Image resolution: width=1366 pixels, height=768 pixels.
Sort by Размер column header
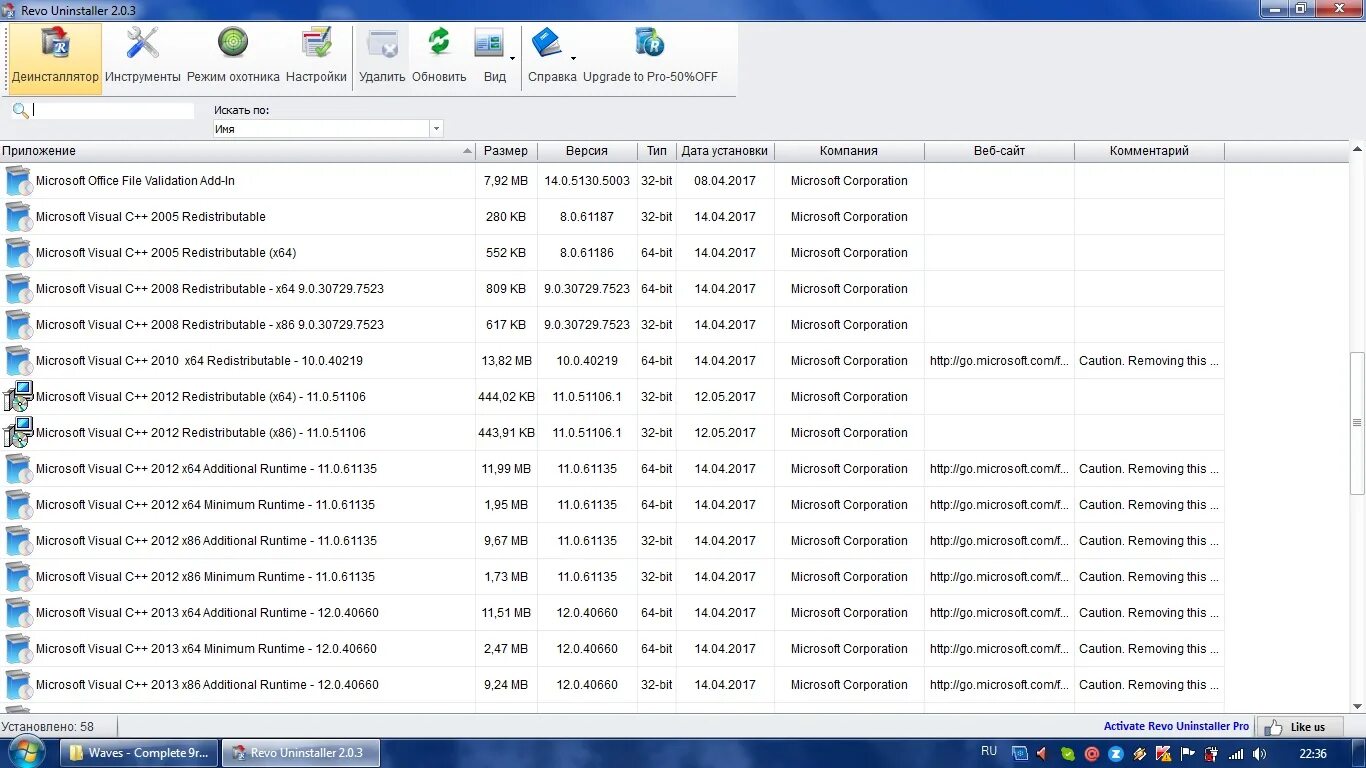506,151
